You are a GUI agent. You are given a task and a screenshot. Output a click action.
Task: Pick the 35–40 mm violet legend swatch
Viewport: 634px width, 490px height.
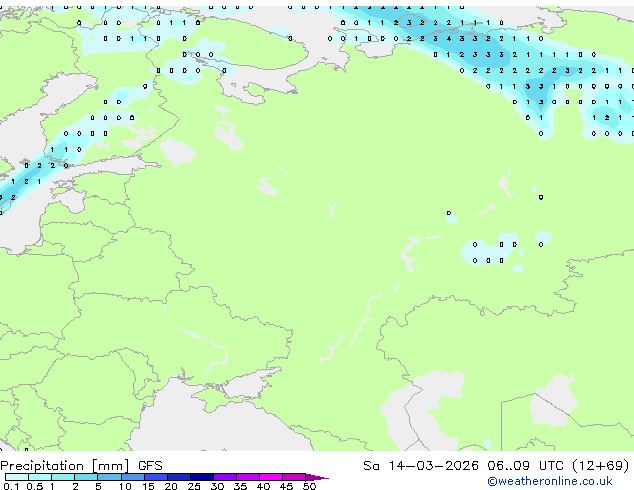247,477
